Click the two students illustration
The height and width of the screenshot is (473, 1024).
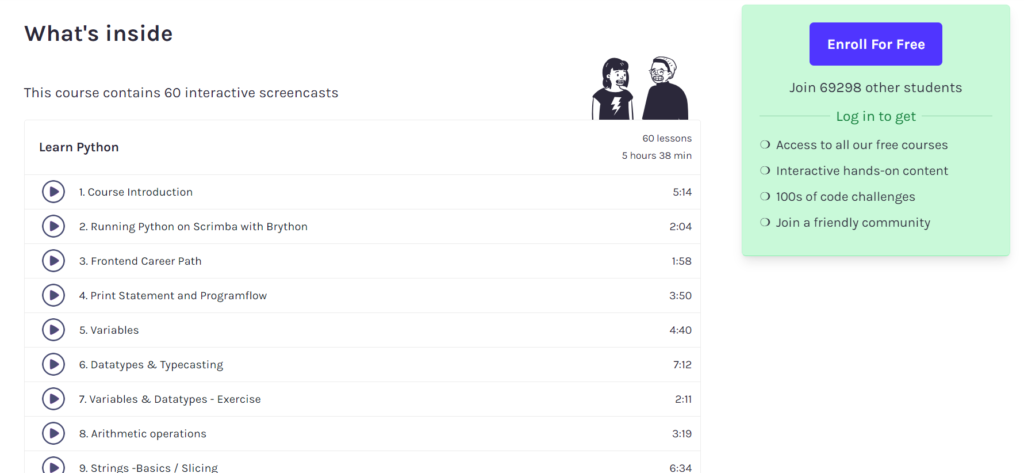[640, 88]
